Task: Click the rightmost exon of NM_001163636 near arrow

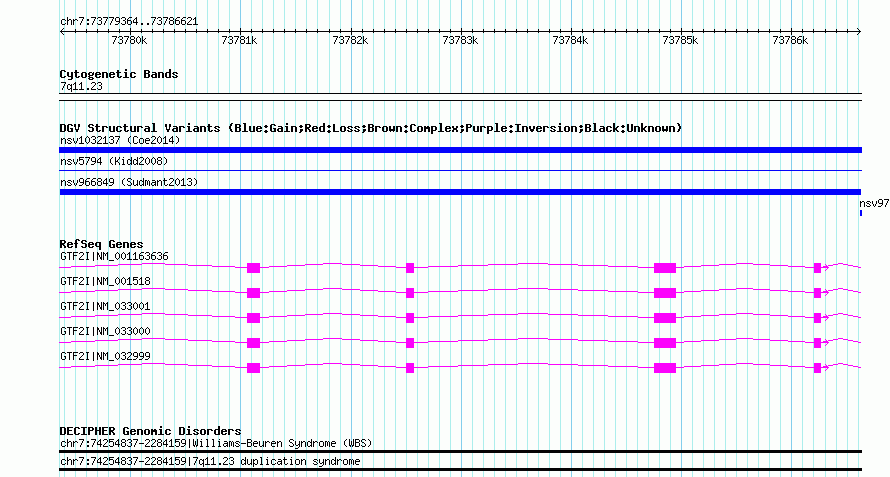Action: pyautogui.click(x=817, y=268)
